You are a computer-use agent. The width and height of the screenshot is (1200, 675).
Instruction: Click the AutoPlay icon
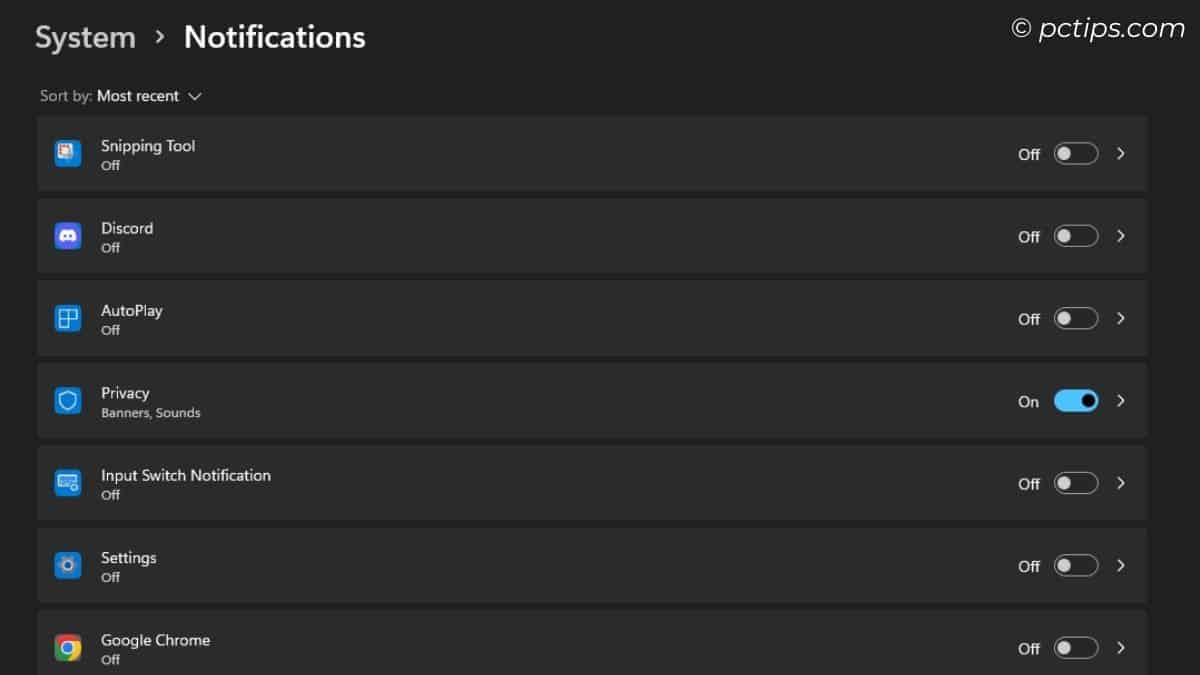point(67,318)
